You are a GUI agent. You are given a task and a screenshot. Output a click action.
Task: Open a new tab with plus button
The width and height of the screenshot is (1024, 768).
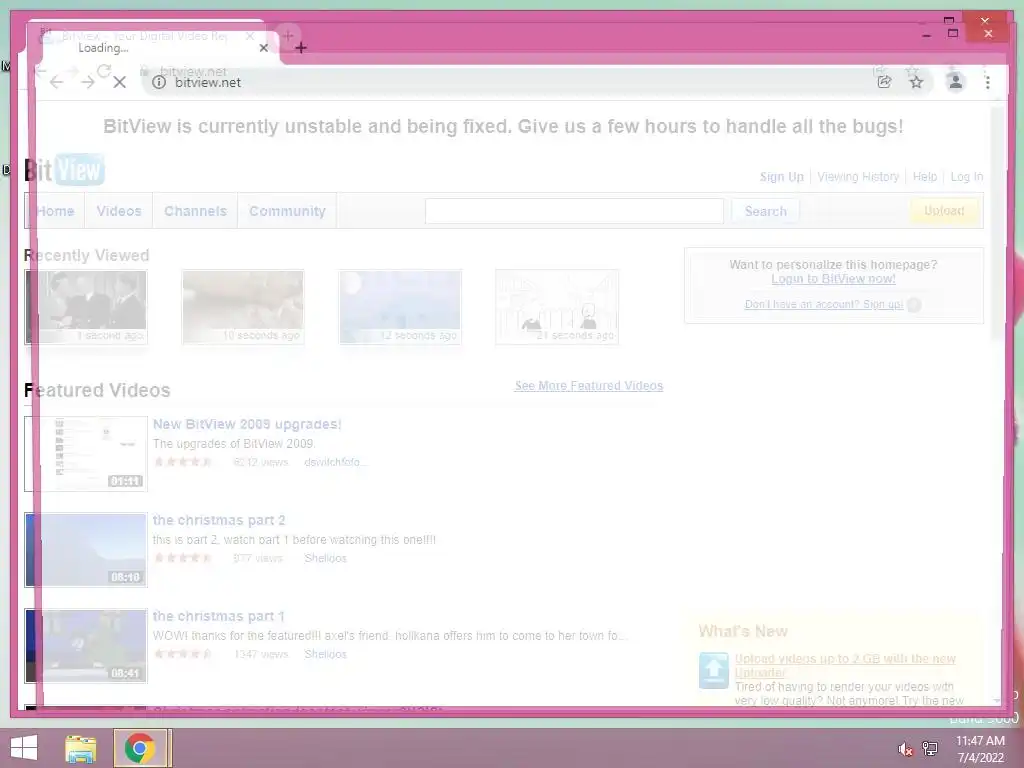click(x=300, y=48)
